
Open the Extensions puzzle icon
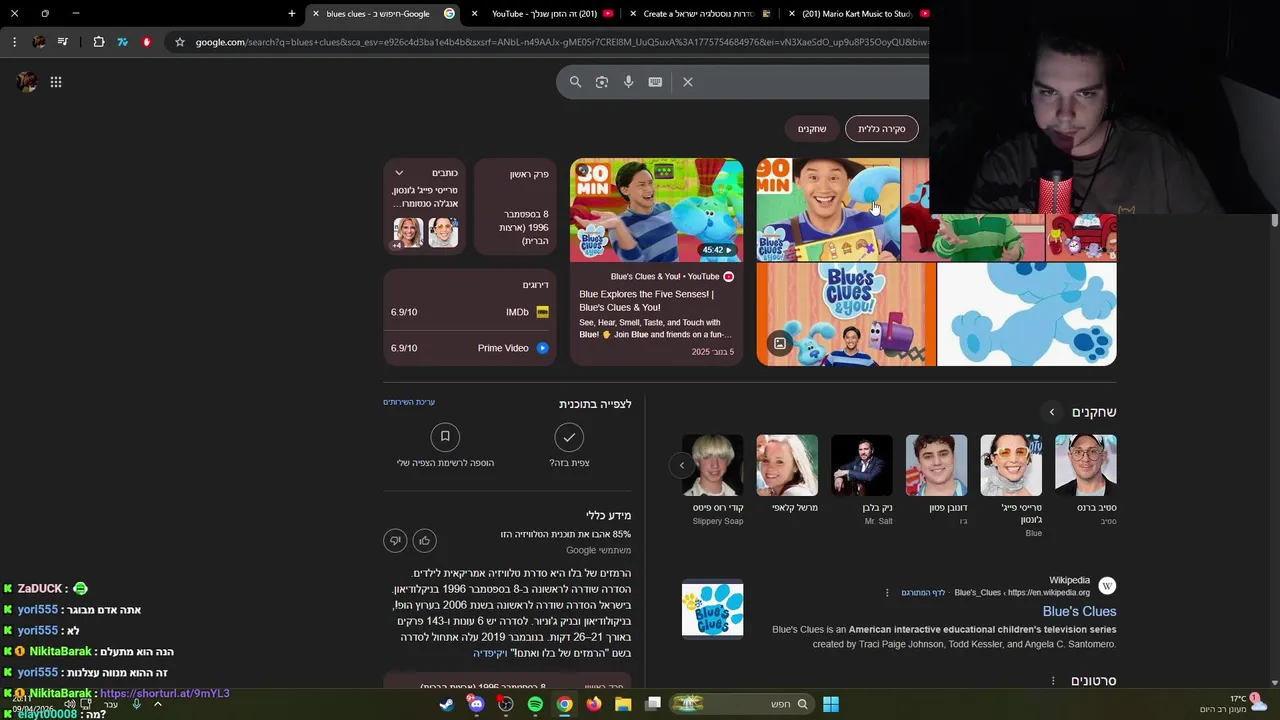click(x=98, y=42)
